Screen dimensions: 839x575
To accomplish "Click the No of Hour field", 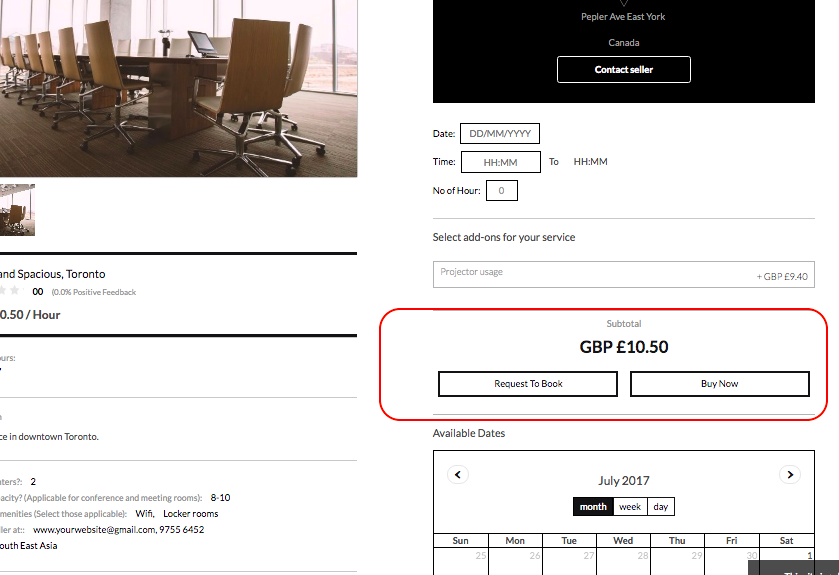I will point(501,190).
